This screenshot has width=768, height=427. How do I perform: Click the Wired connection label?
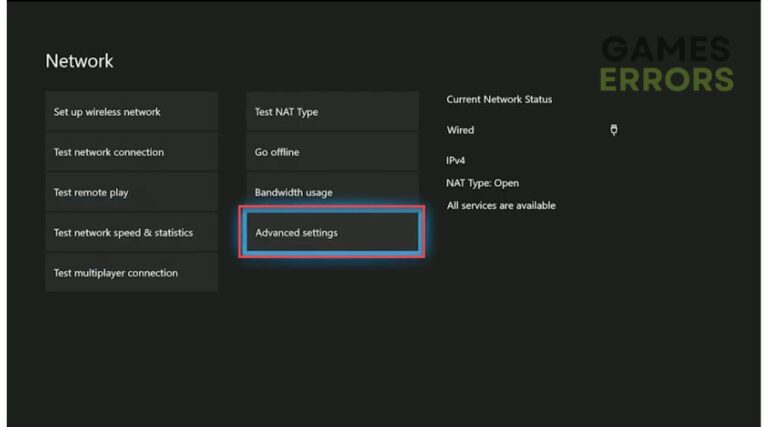(460, 130)
